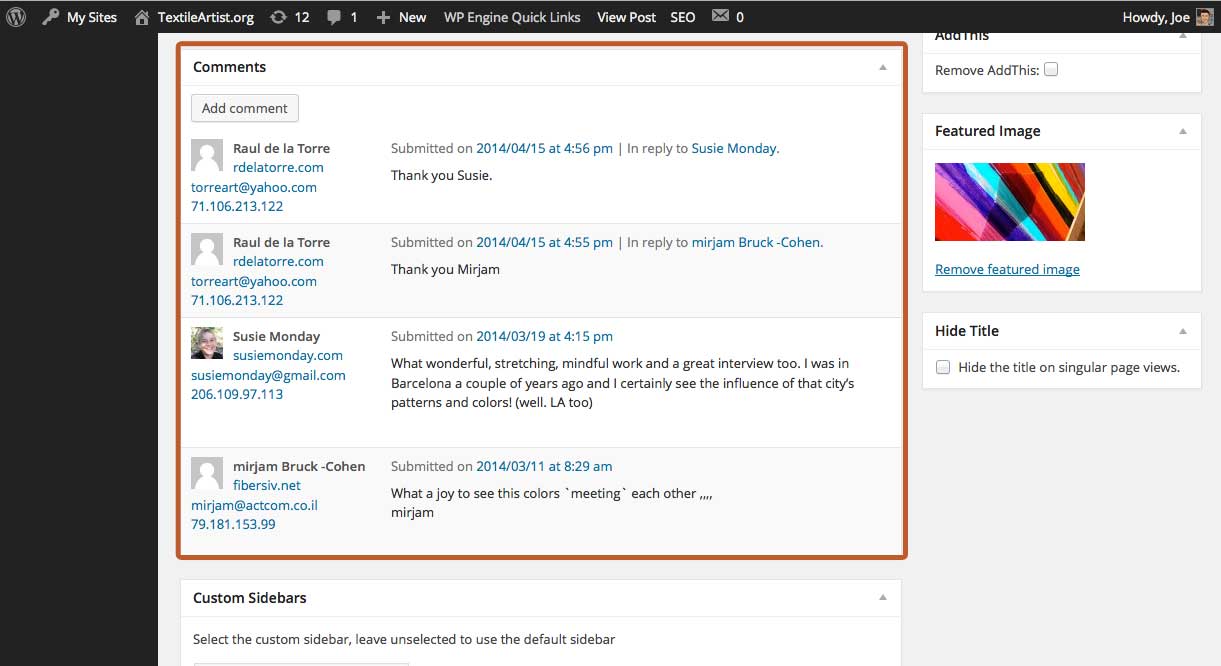Collapse the Custom Sidebars panel
The height and width of the screenshot is (666, 1221).
click(883, 598)
